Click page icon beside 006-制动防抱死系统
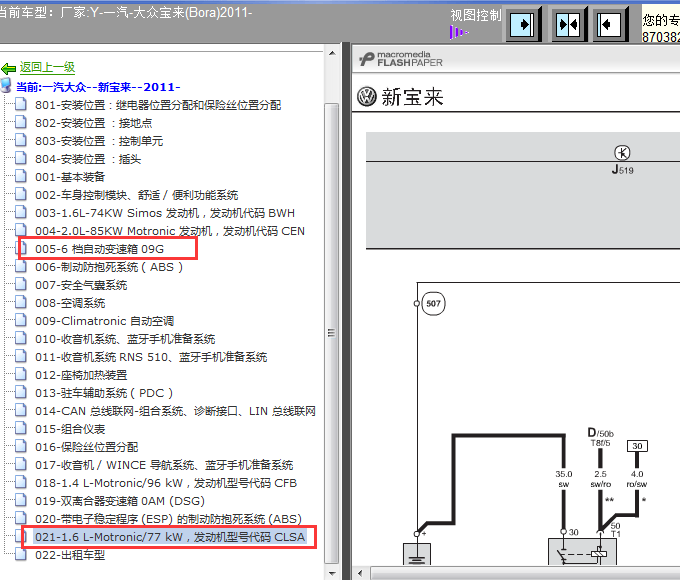 pos(20,267)
